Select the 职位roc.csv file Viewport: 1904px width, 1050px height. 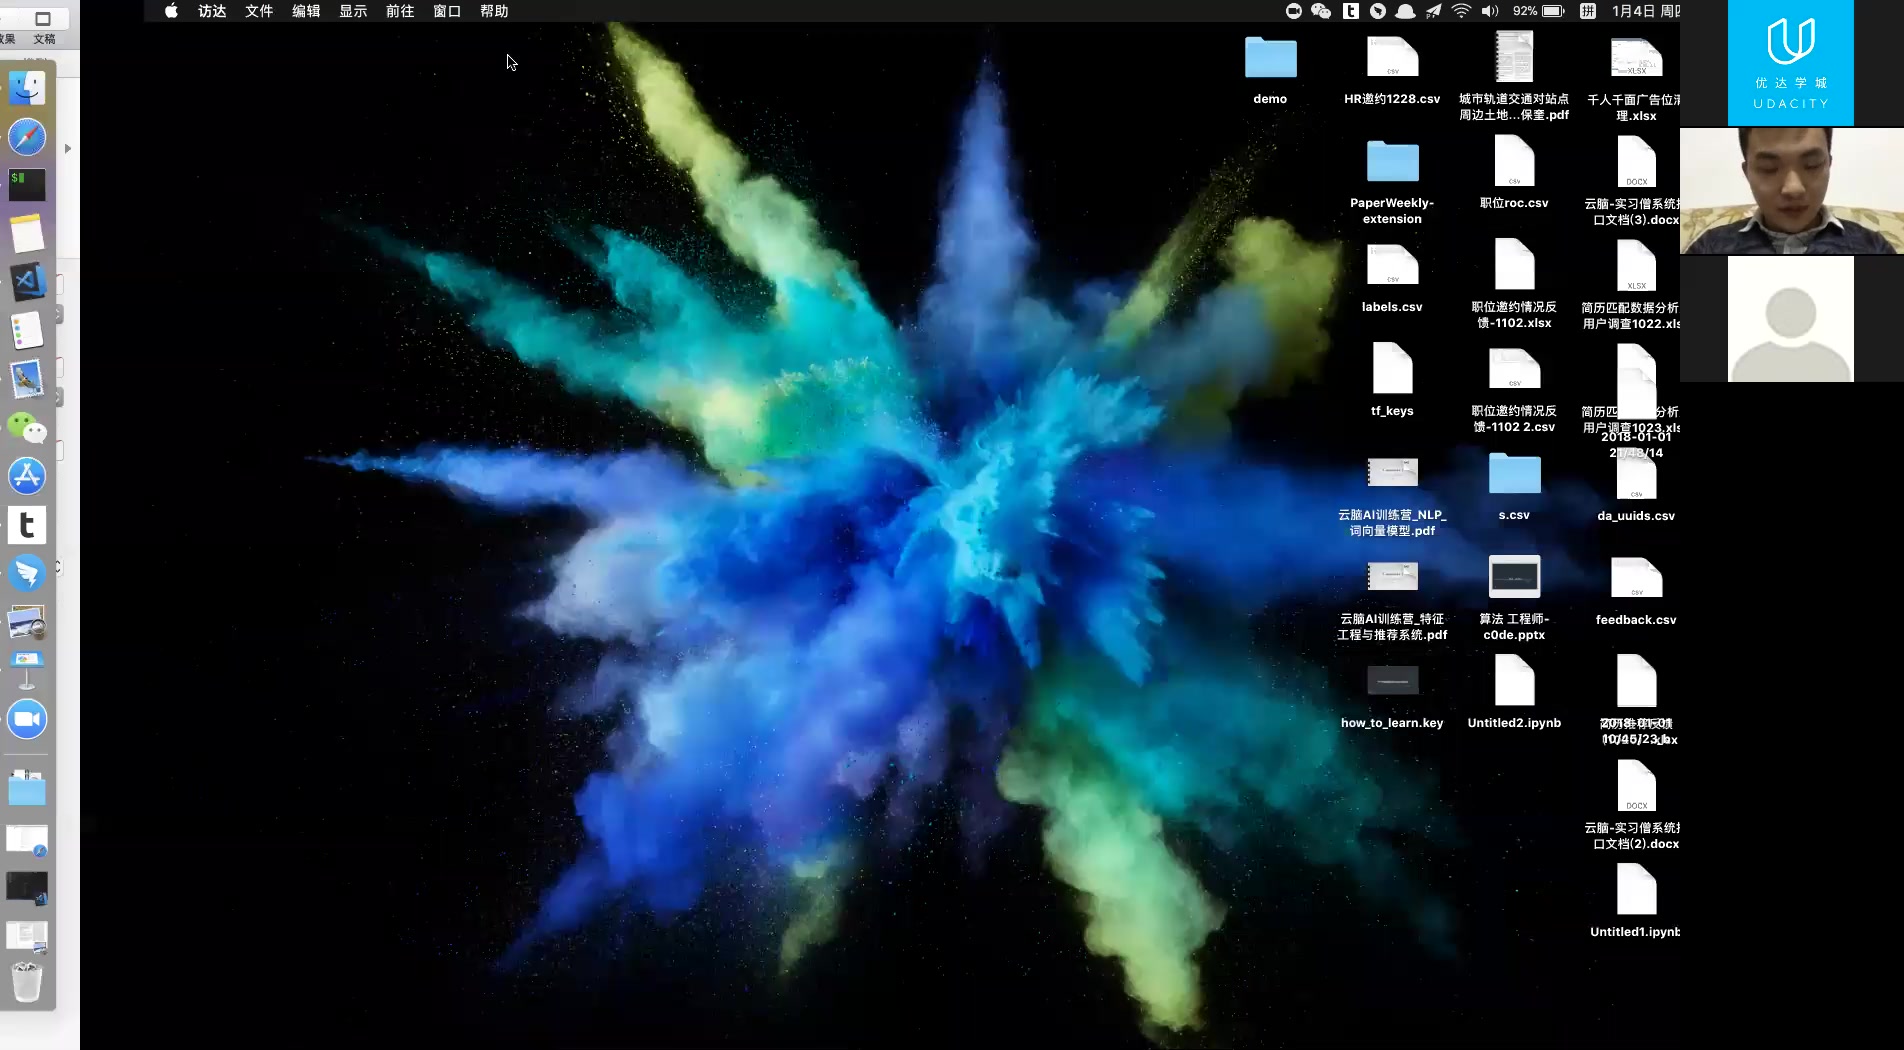1514,161
